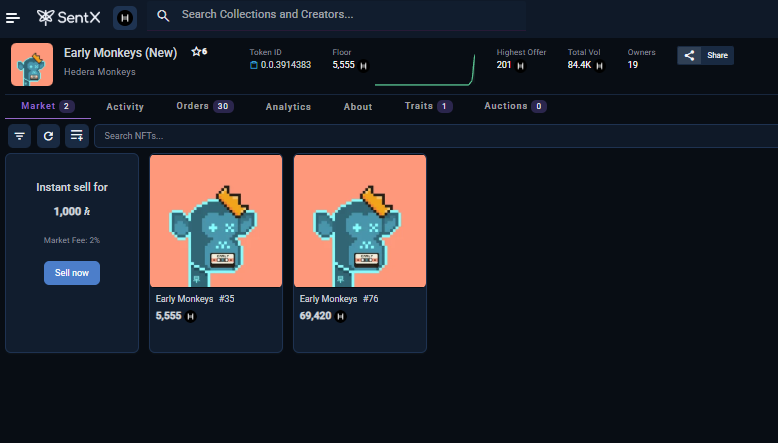The image size is (778, 443).
Task: Click the Floor 5,555 value in header
Action: coord(343,65)
